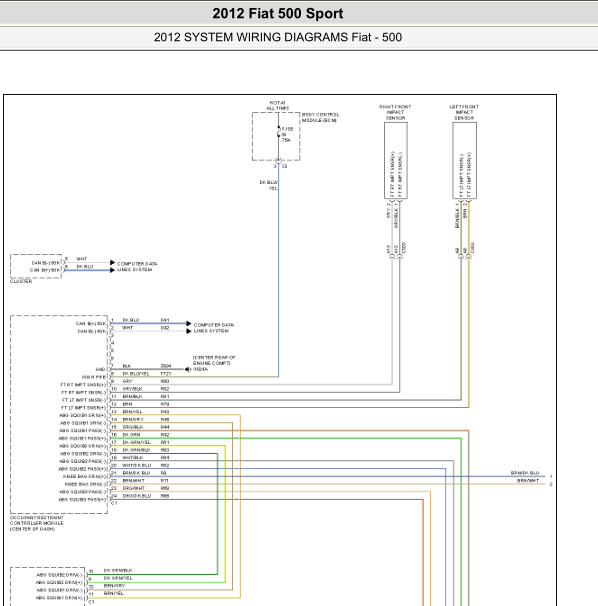598x606 pixels.
Task: Click circuit number 'D41' at controller pin 1
Action: click(165, 320)
